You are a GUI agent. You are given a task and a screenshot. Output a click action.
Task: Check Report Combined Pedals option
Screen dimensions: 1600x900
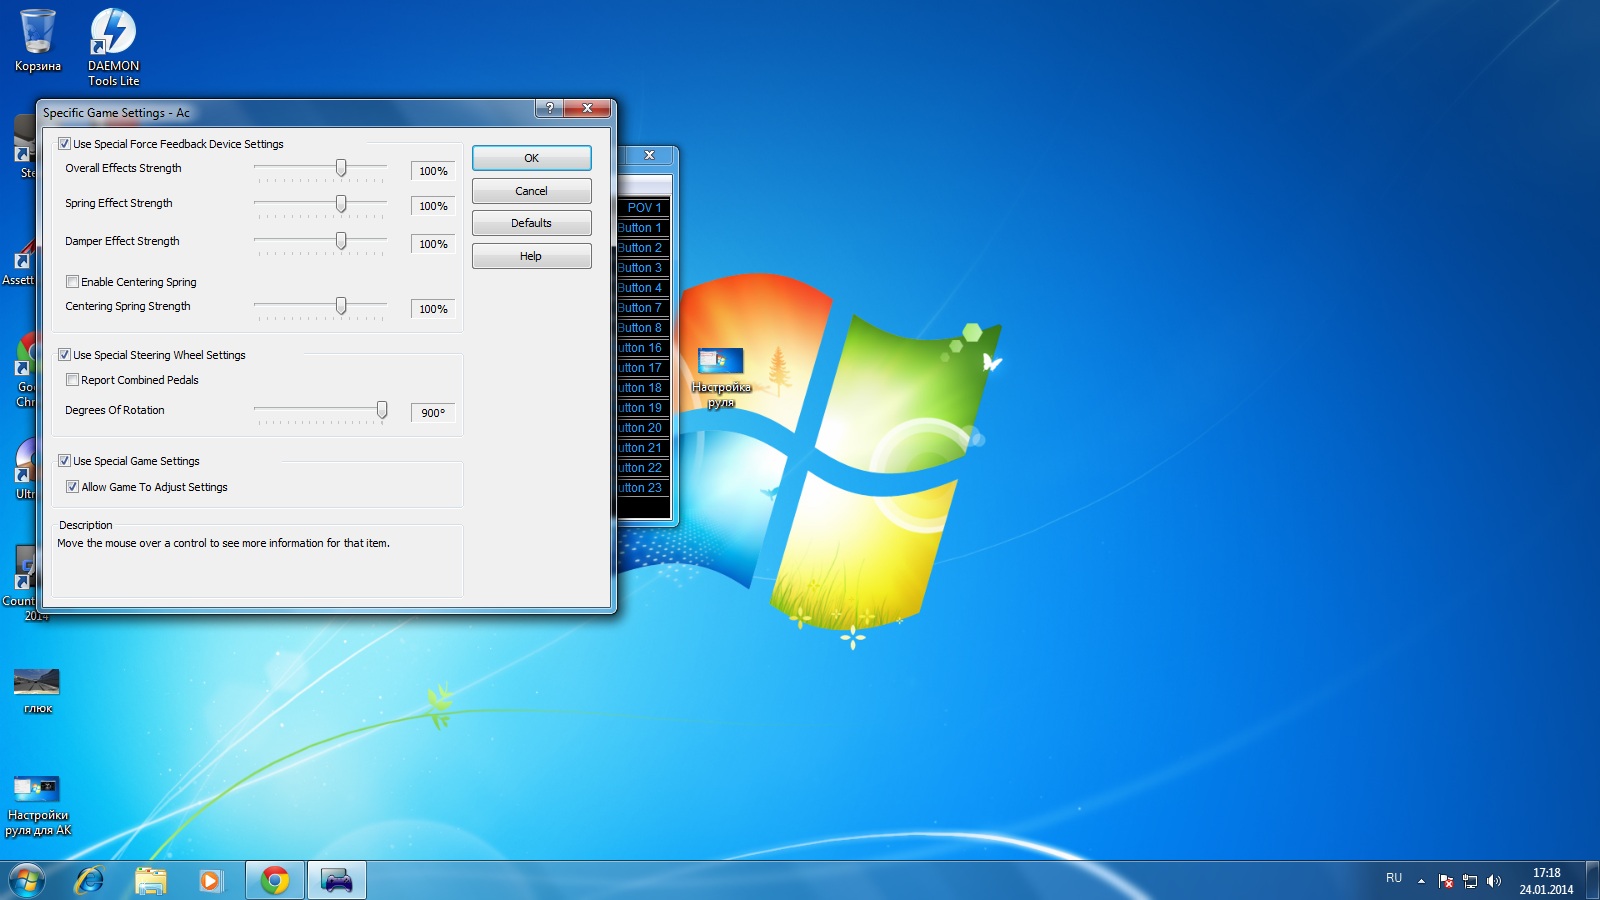pyautogui.click(x=73, y=380)
